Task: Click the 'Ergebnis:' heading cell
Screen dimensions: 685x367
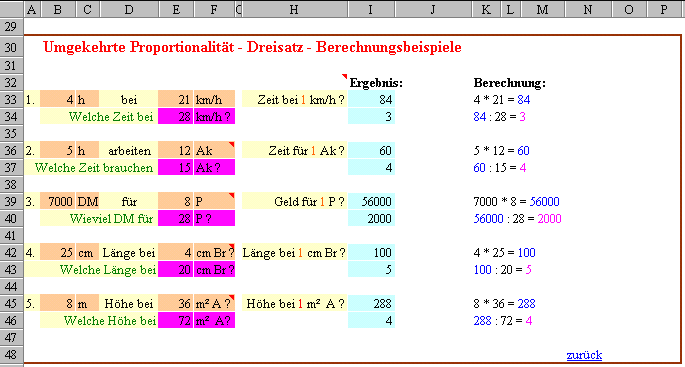Action: (x=376, y=83)
